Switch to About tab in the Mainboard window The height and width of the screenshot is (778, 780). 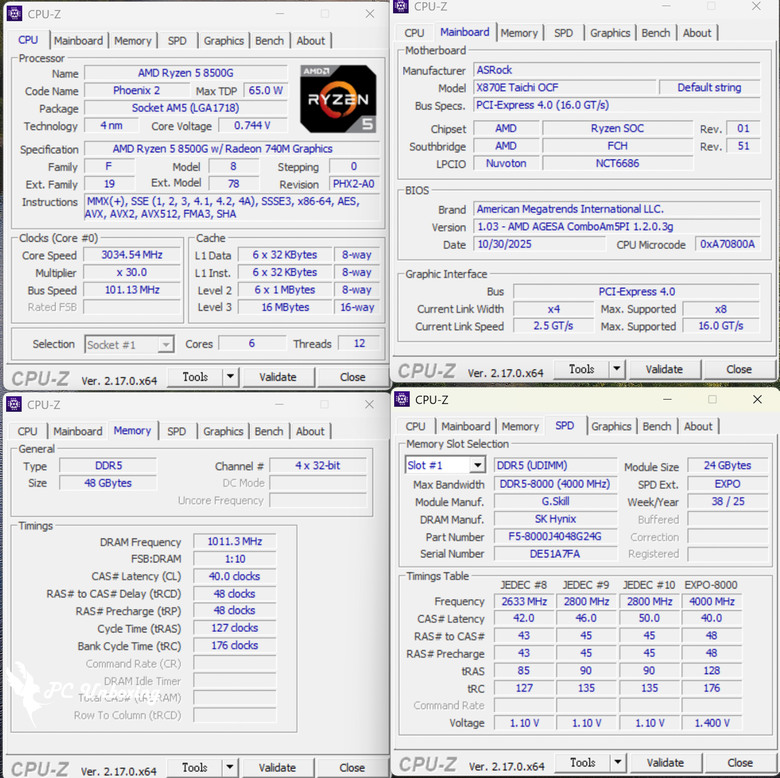(x=697, y=33)
